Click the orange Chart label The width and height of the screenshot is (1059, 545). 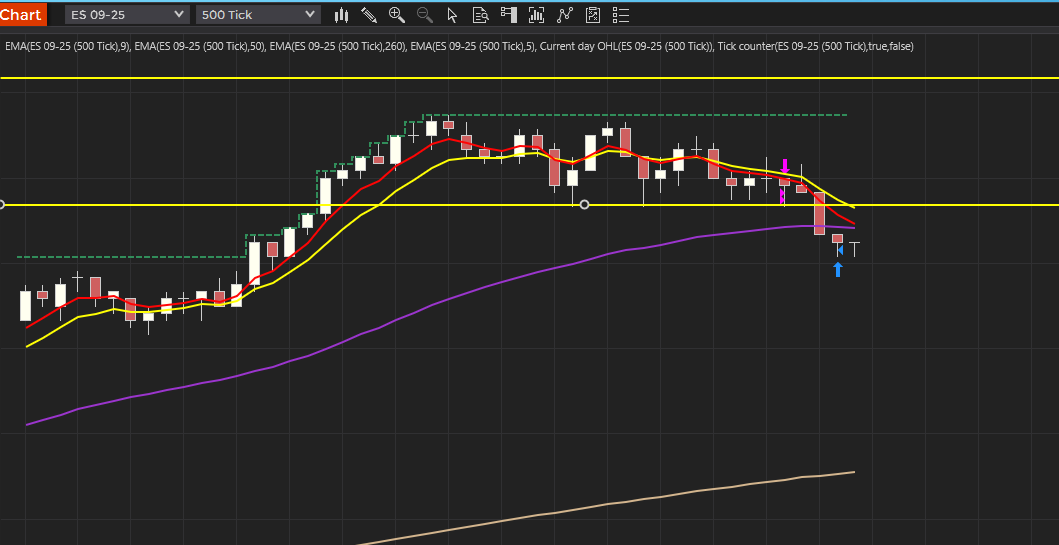pos(22,14)
